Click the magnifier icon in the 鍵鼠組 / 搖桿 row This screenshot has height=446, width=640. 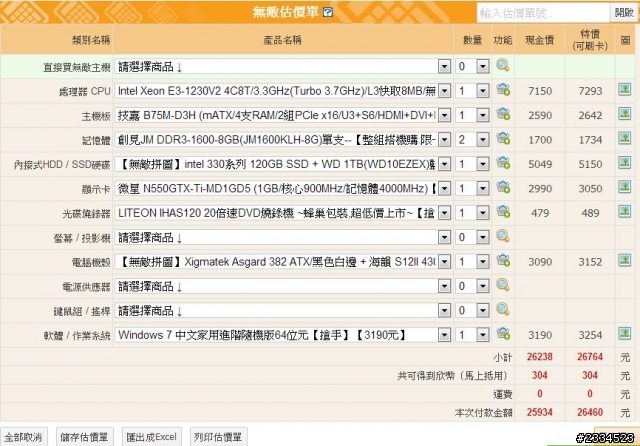pyautogui.click(x=503, y=310)
